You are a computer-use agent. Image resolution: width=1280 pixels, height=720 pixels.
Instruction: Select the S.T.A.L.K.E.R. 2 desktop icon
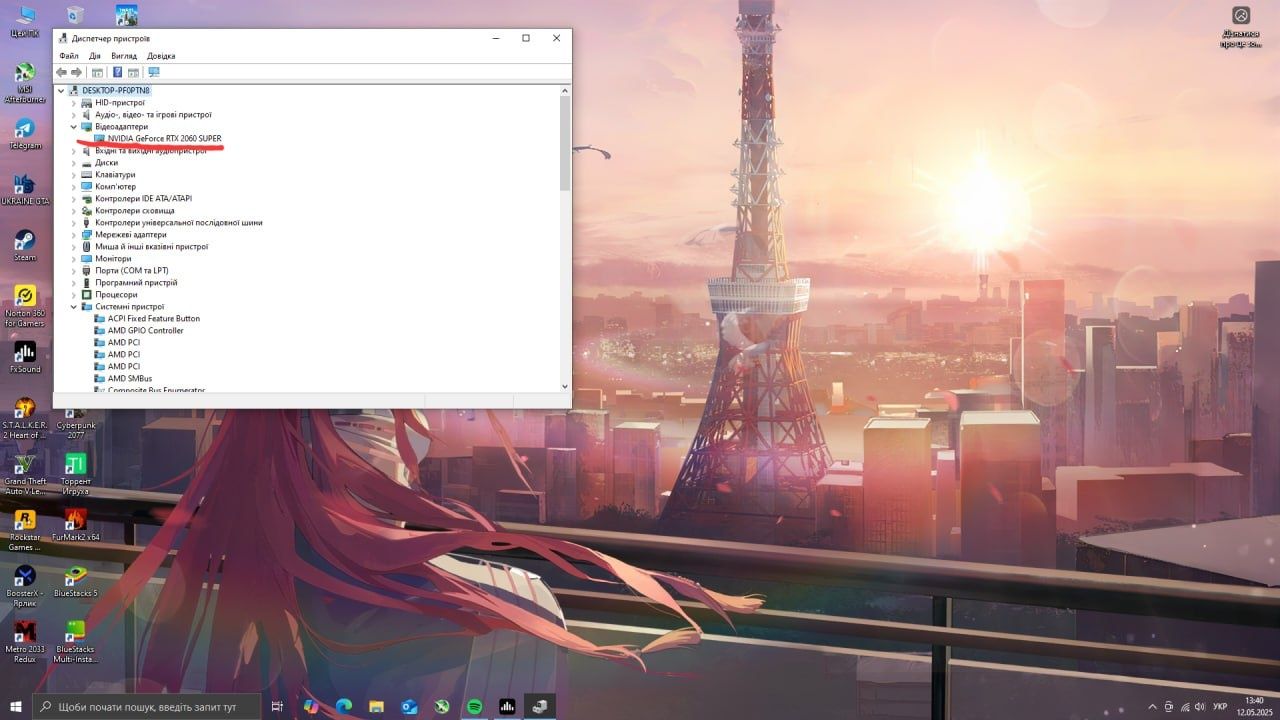[x=25, y=418]
